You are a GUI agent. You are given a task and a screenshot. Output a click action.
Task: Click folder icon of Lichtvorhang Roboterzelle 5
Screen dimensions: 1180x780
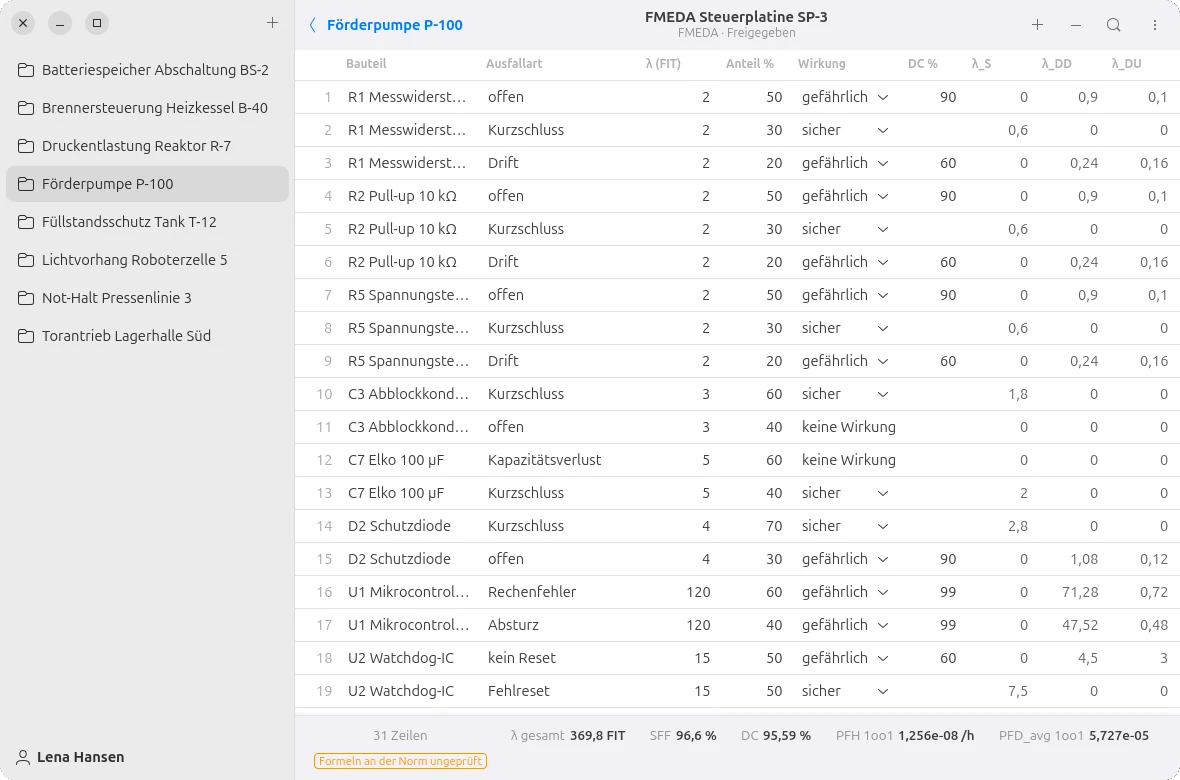pos(26,261)
